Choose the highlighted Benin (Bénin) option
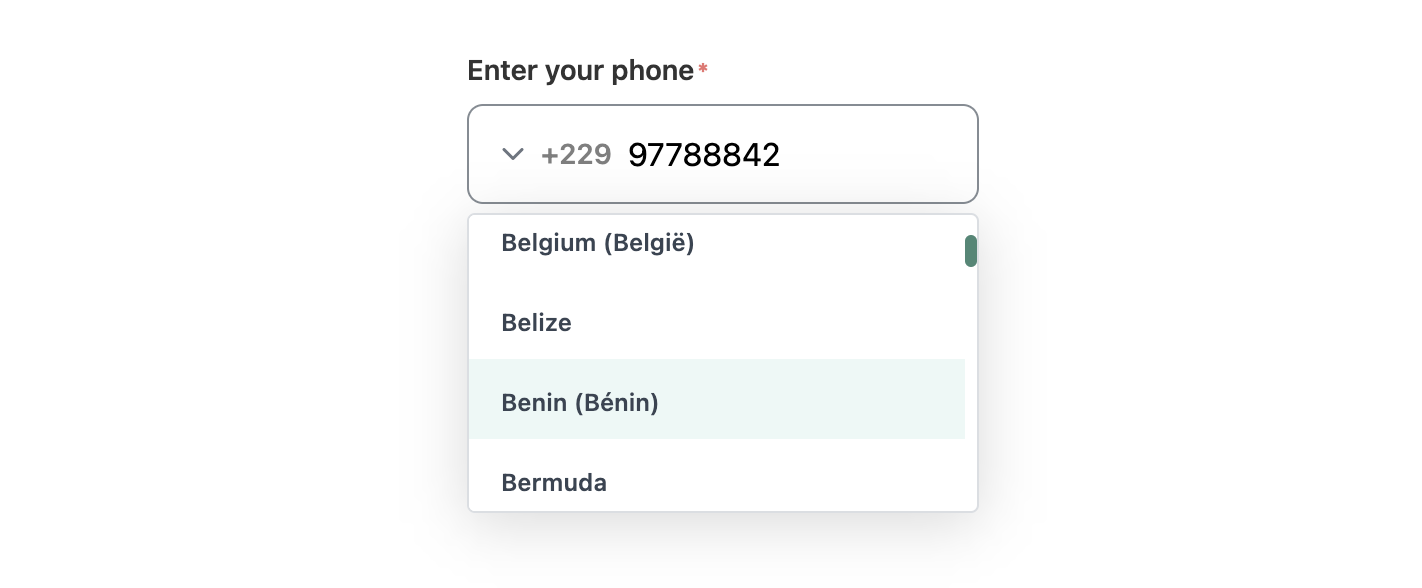Viewport: 1422px width, 588px height. click(x=580, y=403)
